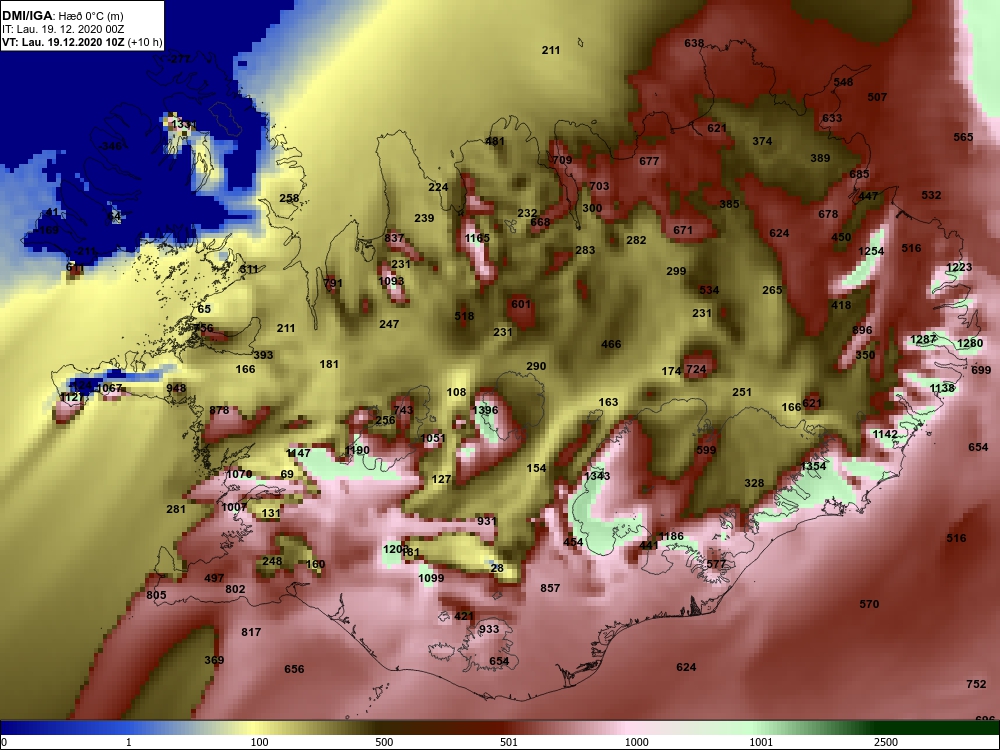Click the map value '1396'
Screen dimensions: 1000x750
pyautogui.click(x=485, y=410)
